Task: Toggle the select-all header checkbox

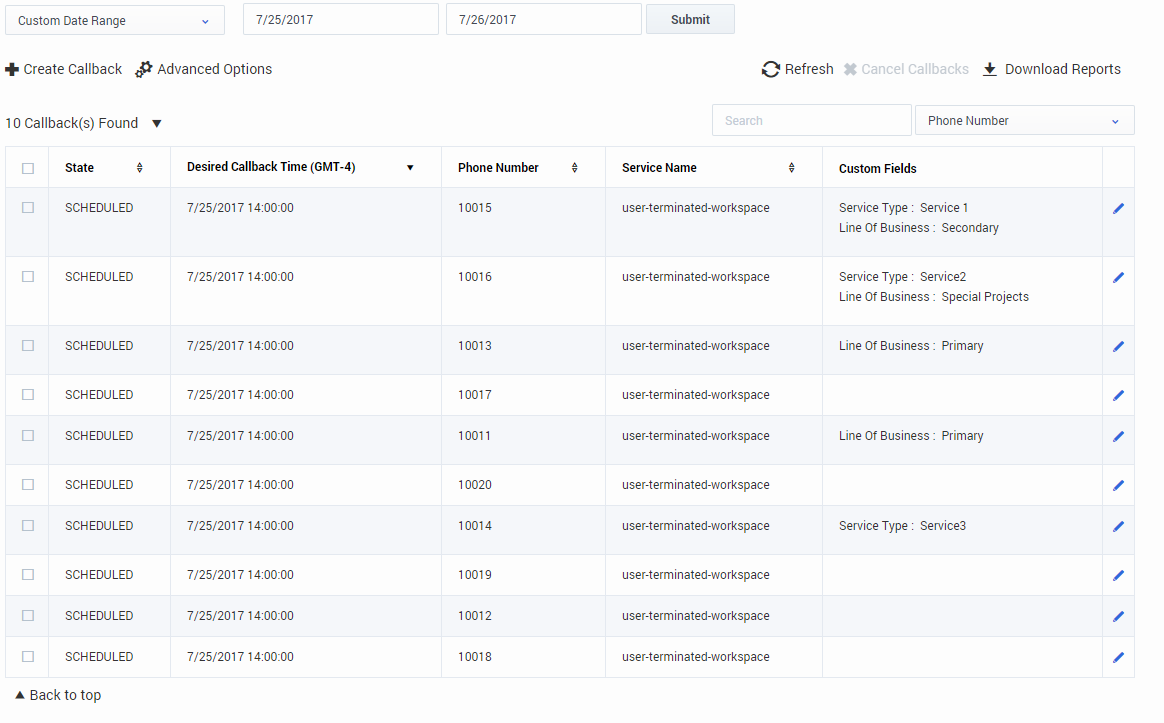Action: click(x=28, y=169)
